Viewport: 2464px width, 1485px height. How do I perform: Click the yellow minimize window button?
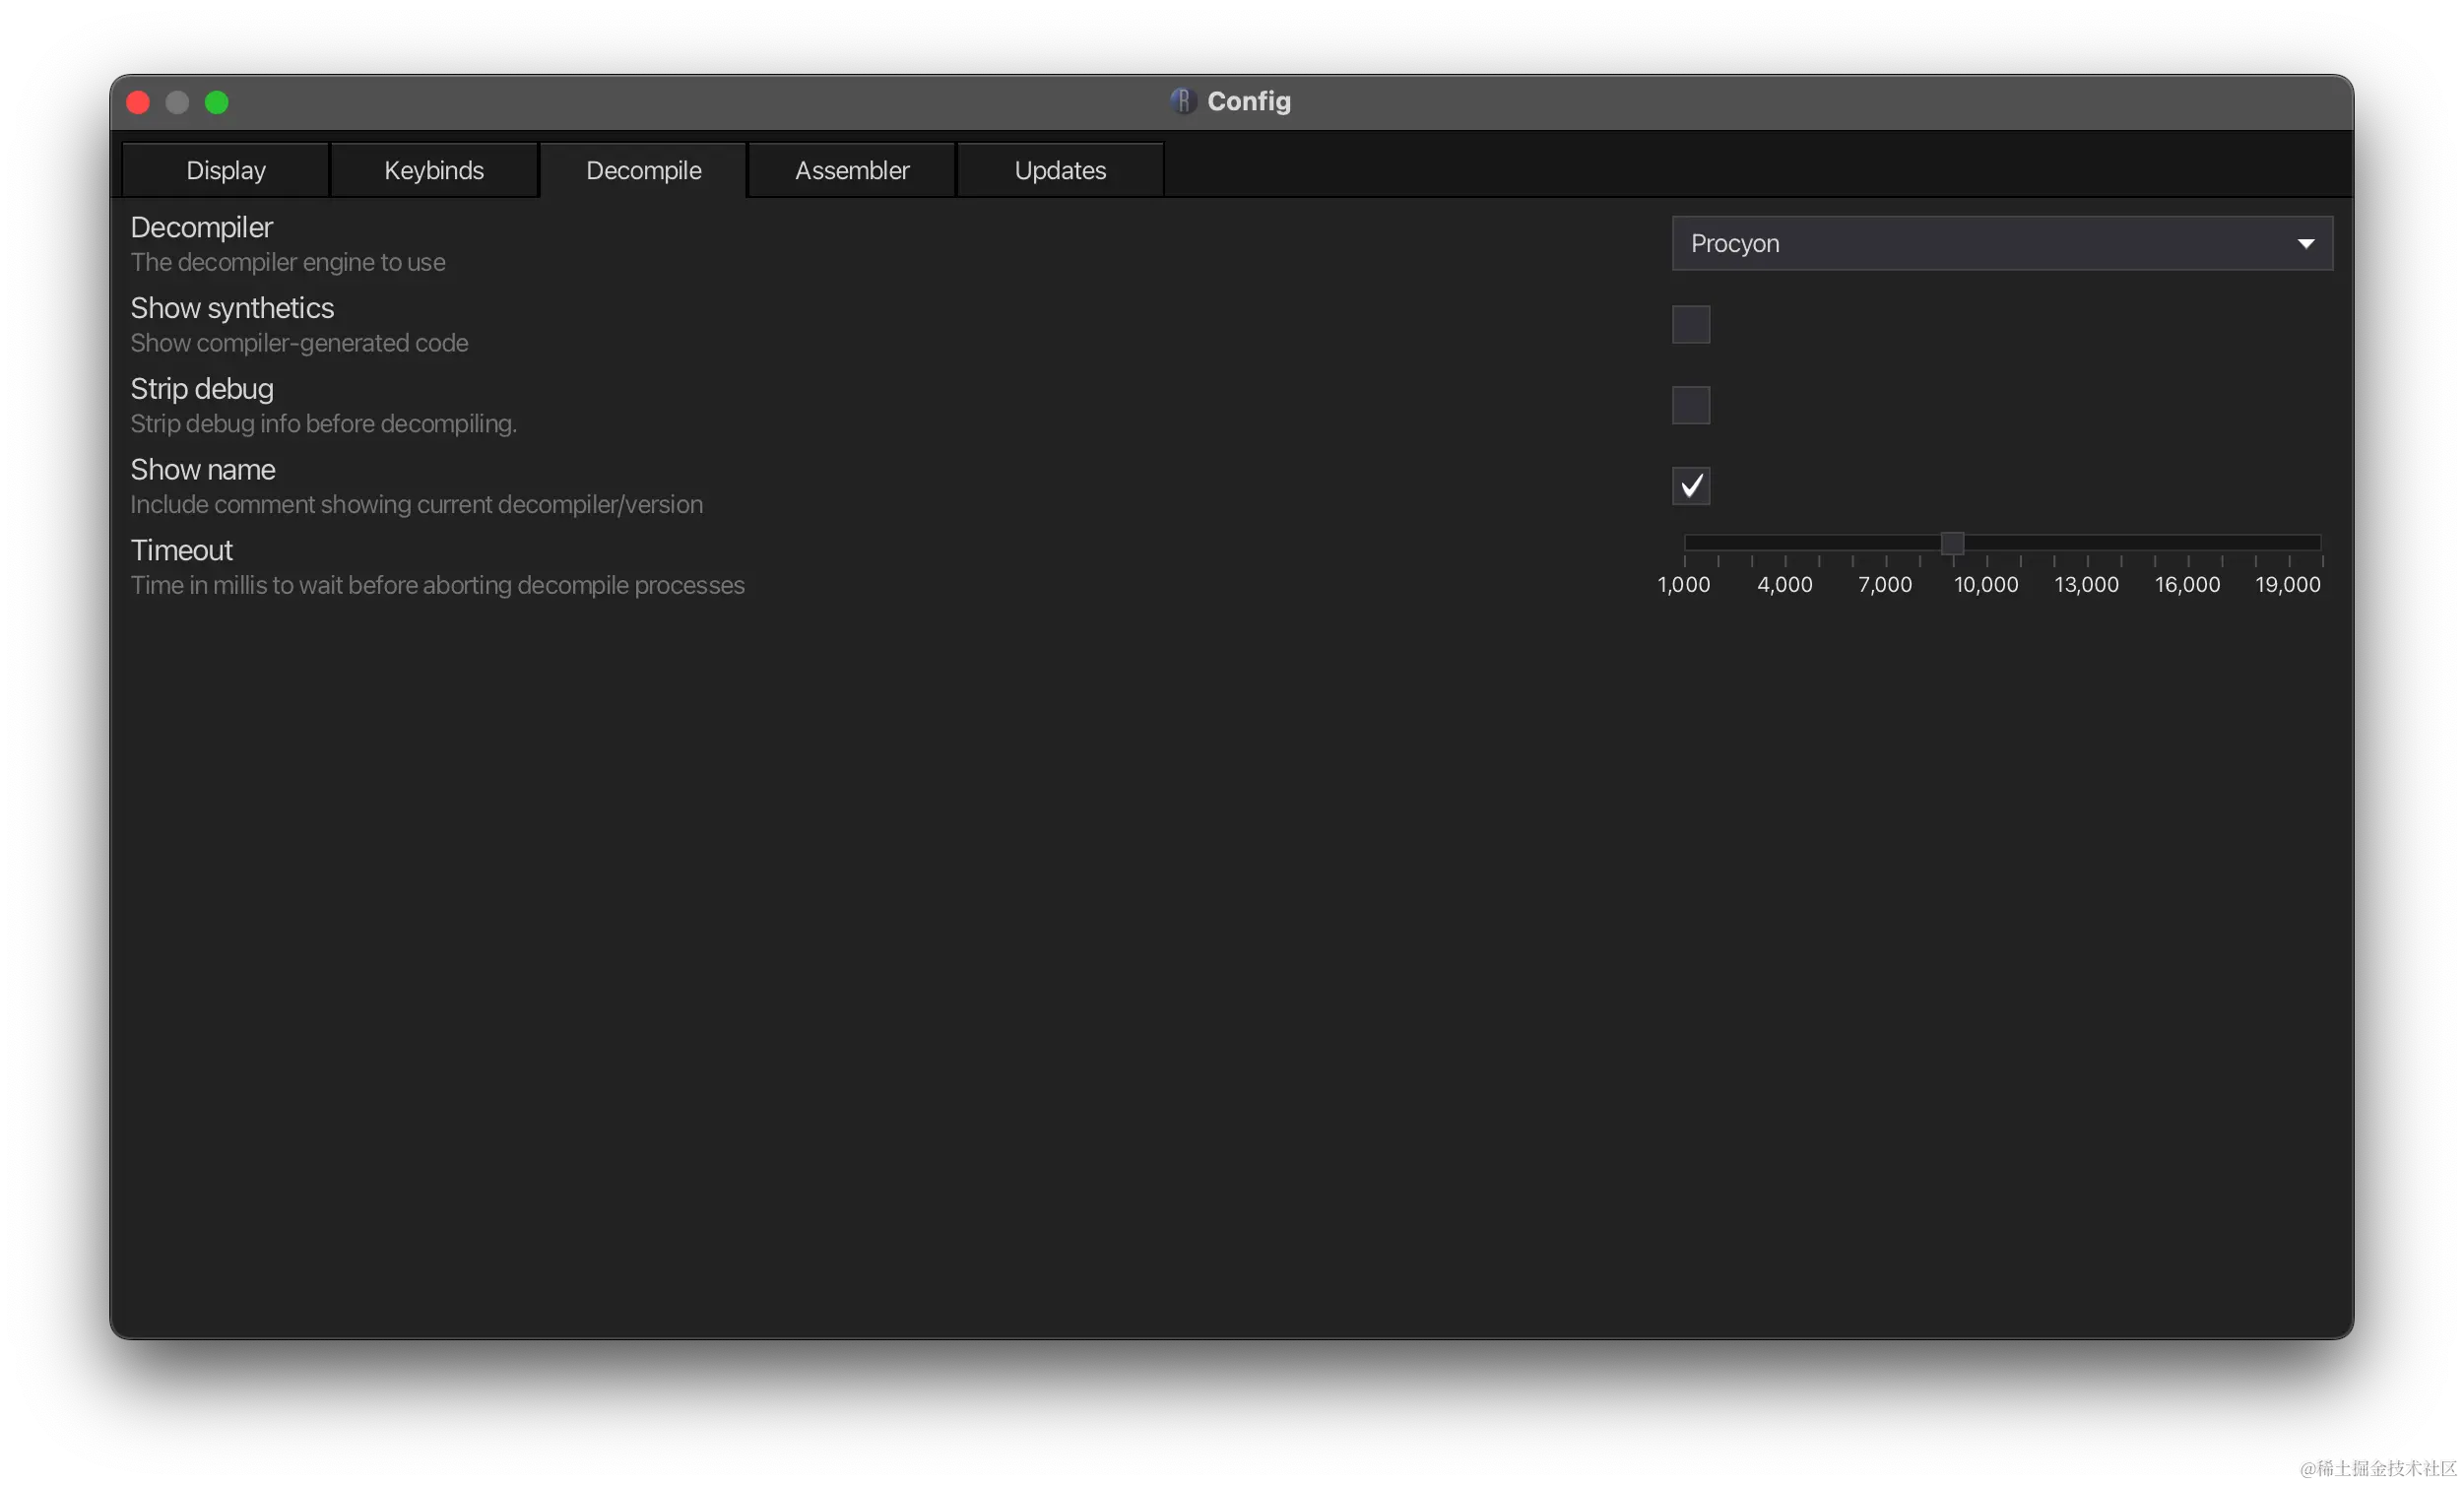(177, 102)
